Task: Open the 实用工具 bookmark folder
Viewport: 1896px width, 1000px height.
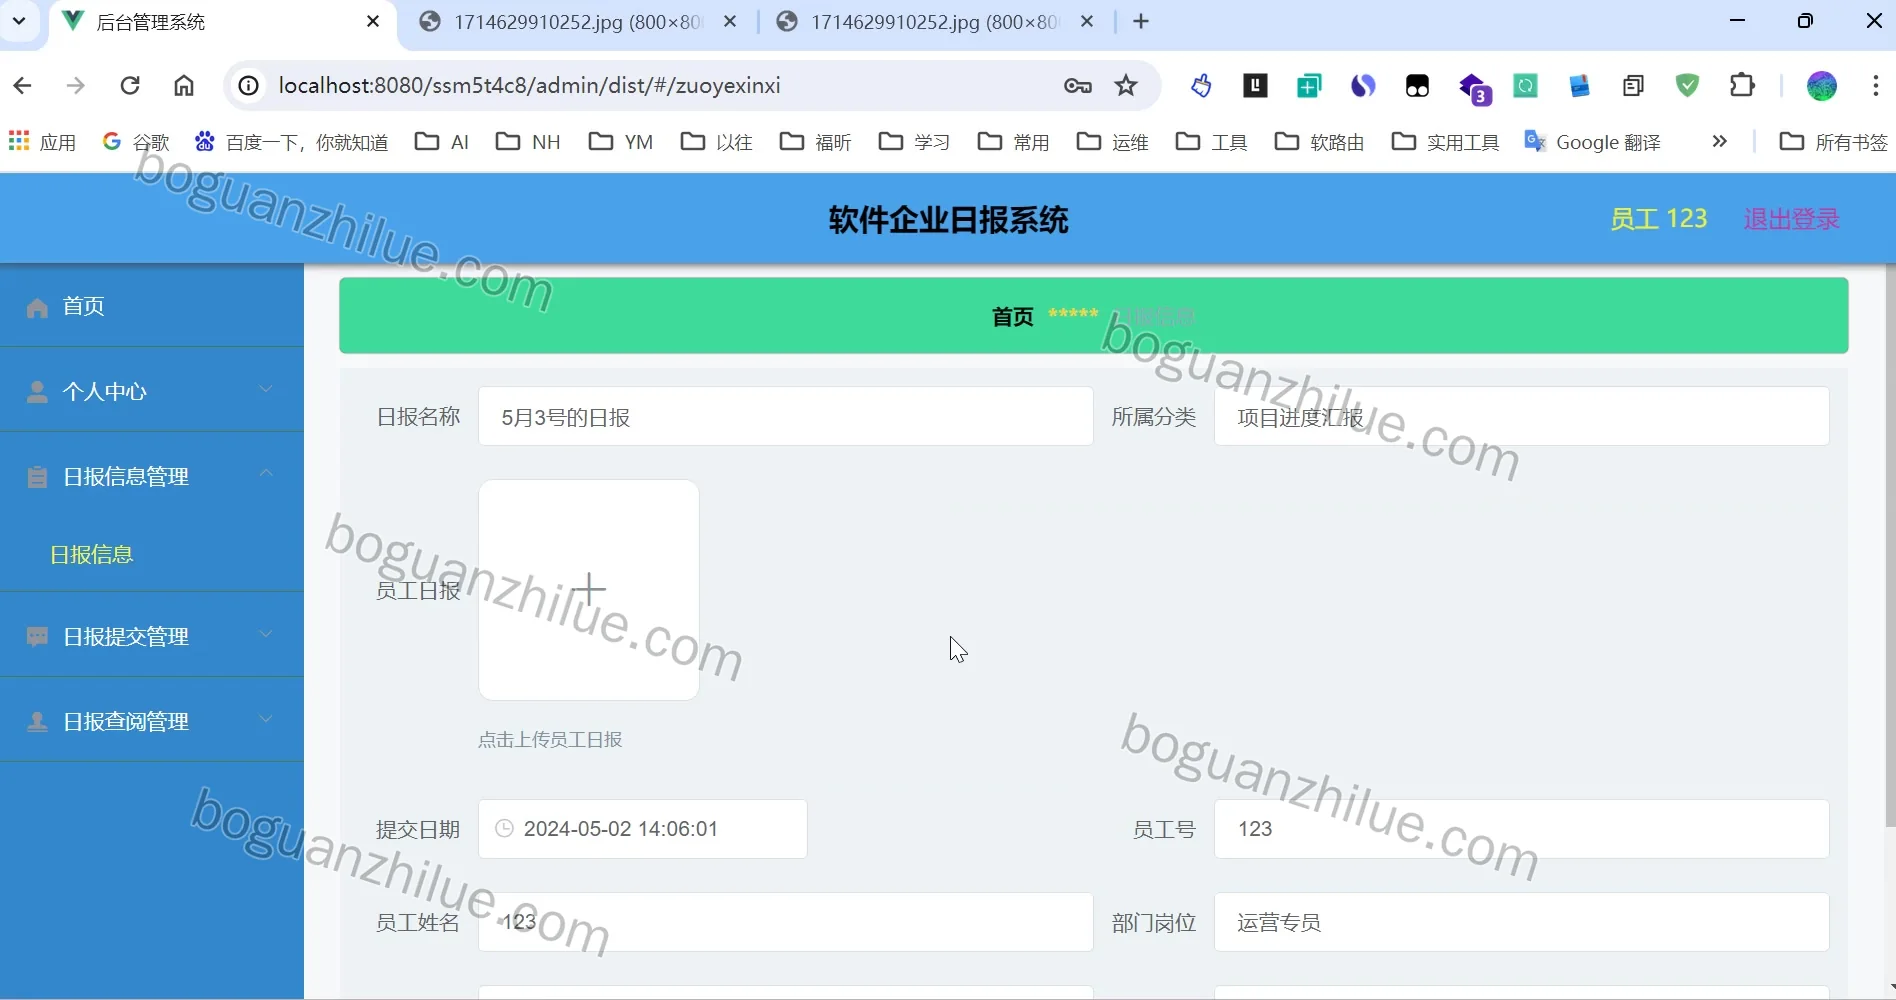Action: (1446, 142)
